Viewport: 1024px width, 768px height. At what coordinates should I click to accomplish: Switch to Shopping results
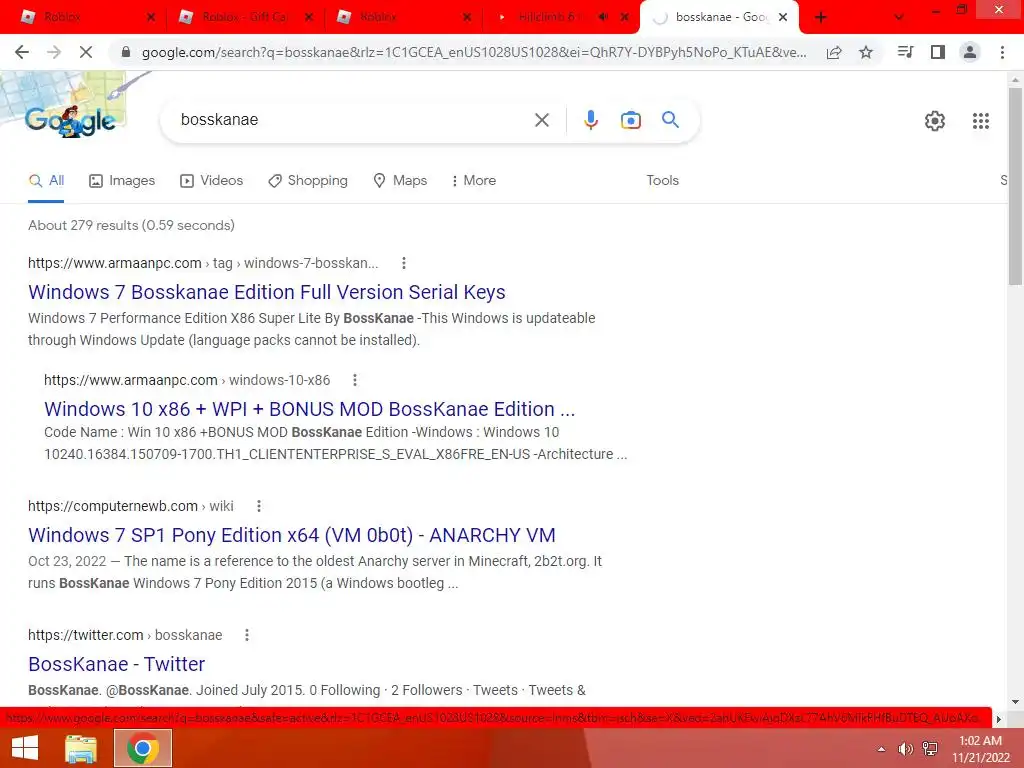click(308, 181)
